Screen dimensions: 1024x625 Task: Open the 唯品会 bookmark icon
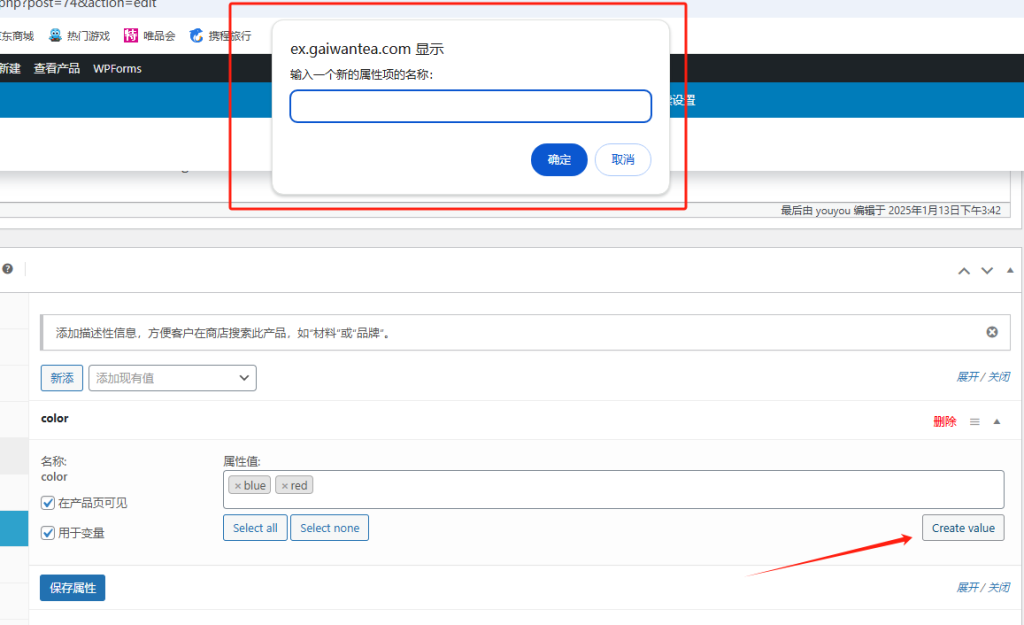point(131,35)
